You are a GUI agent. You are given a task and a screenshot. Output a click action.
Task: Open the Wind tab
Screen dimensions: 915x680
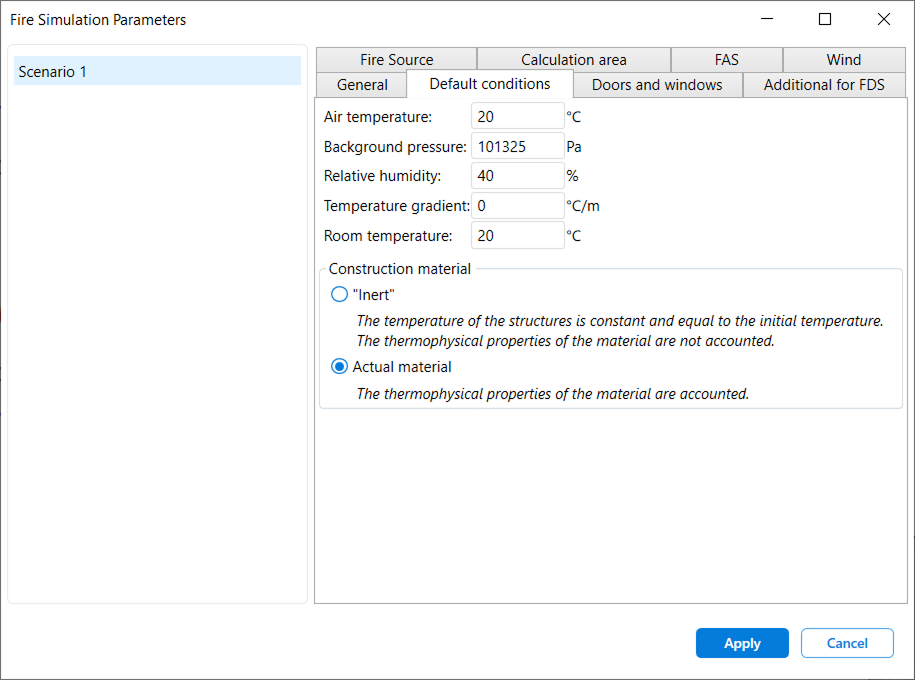point(843,59)
